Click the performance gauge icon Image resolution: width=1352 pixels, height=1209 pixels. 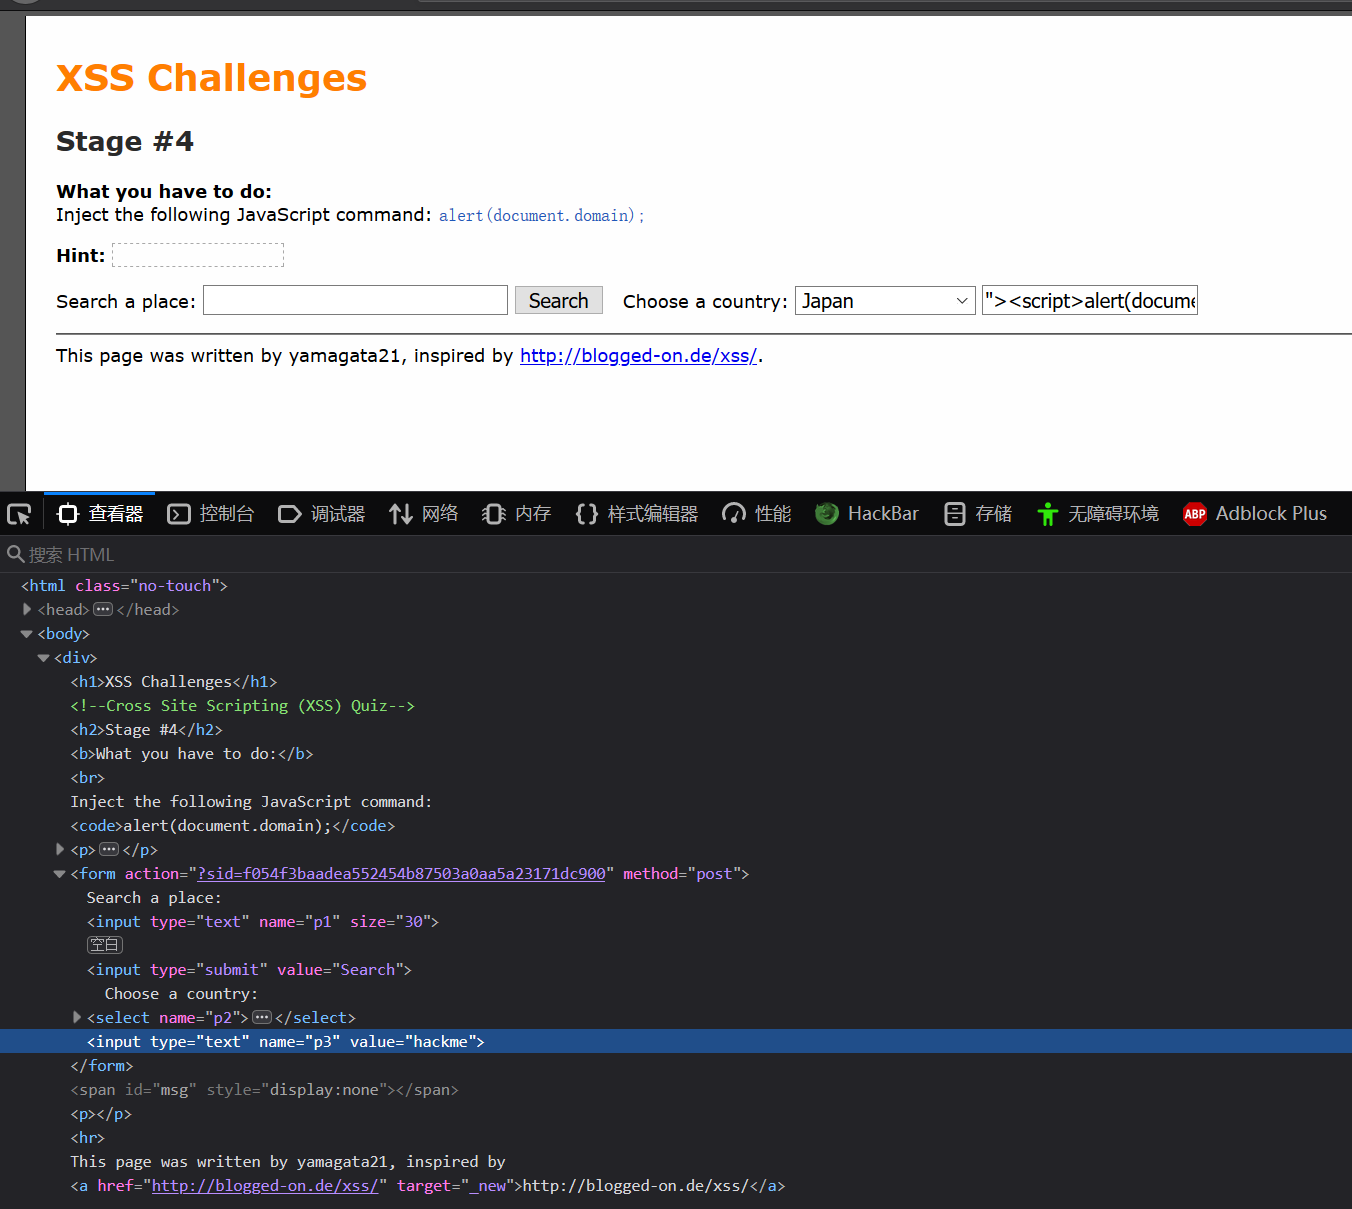pyautogui.click(x=734, y=514)
